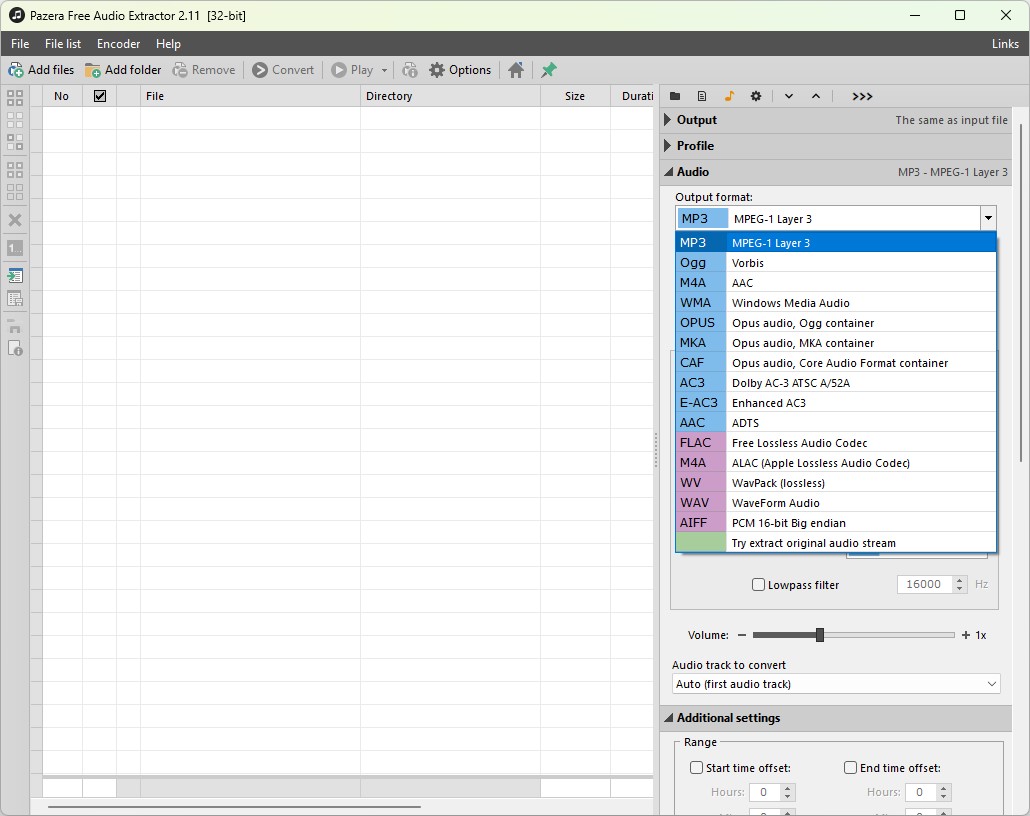Screen dimensions: 1030x816
Task: Click the small gear icon in right panel
Action: click(756, 97)
